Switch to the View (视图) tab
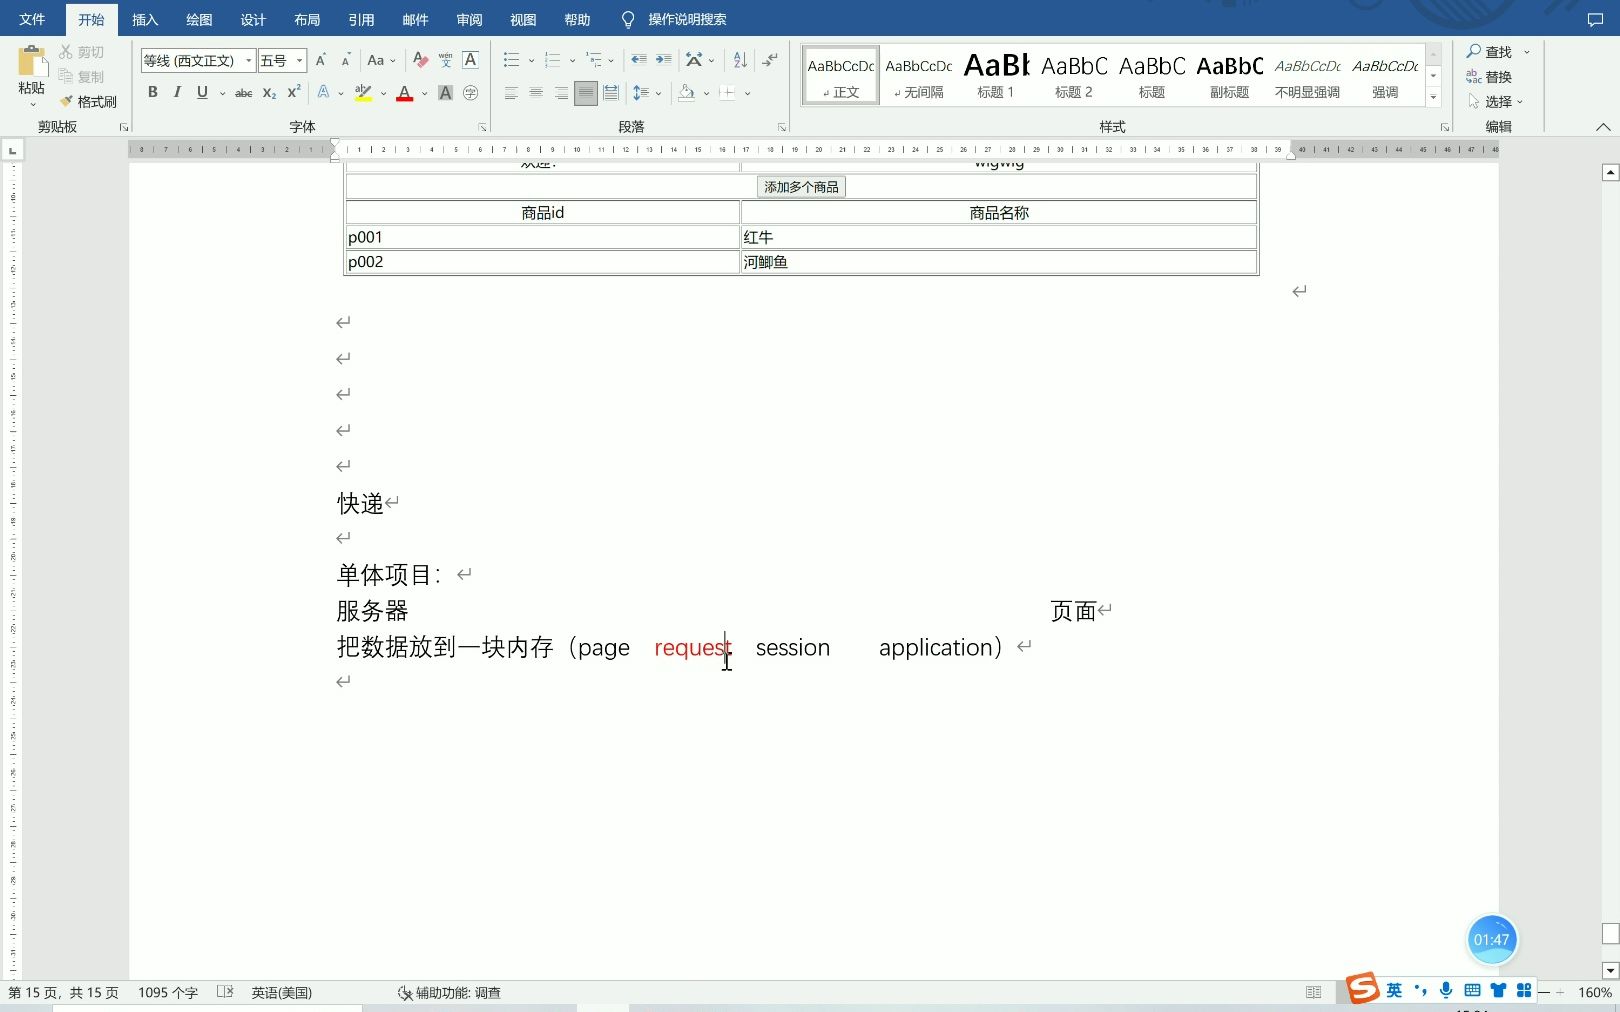Viewport: 1620px width, 1012px height. coord(523,19)
